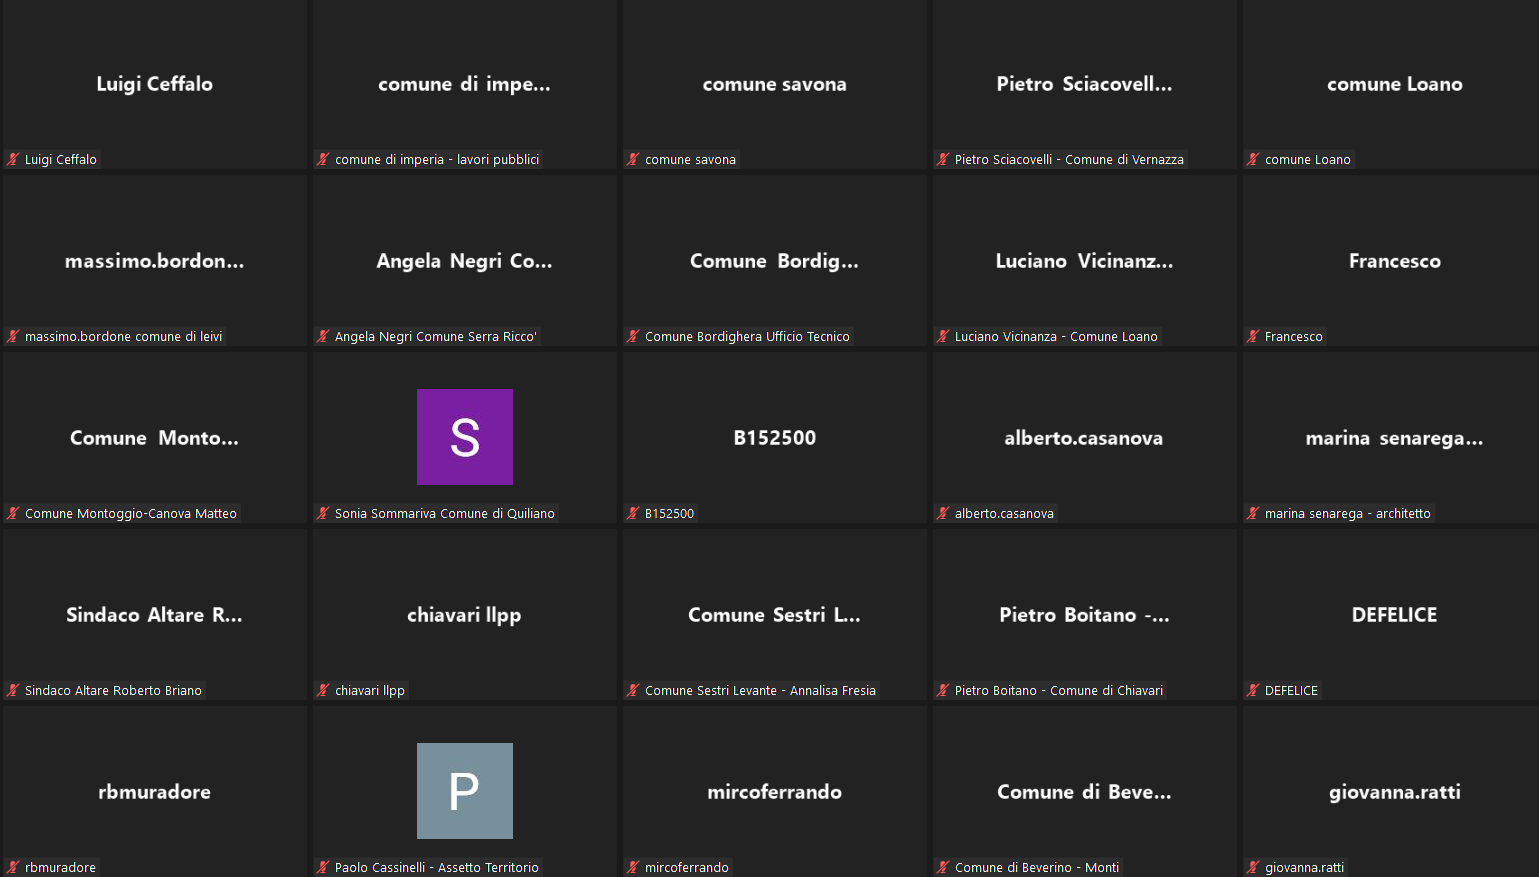The height and width of the screenshot is (877, 1539).
Task: Click muted mic icon beside giovanna.ratti label
Action: (x=1253, y=867)
